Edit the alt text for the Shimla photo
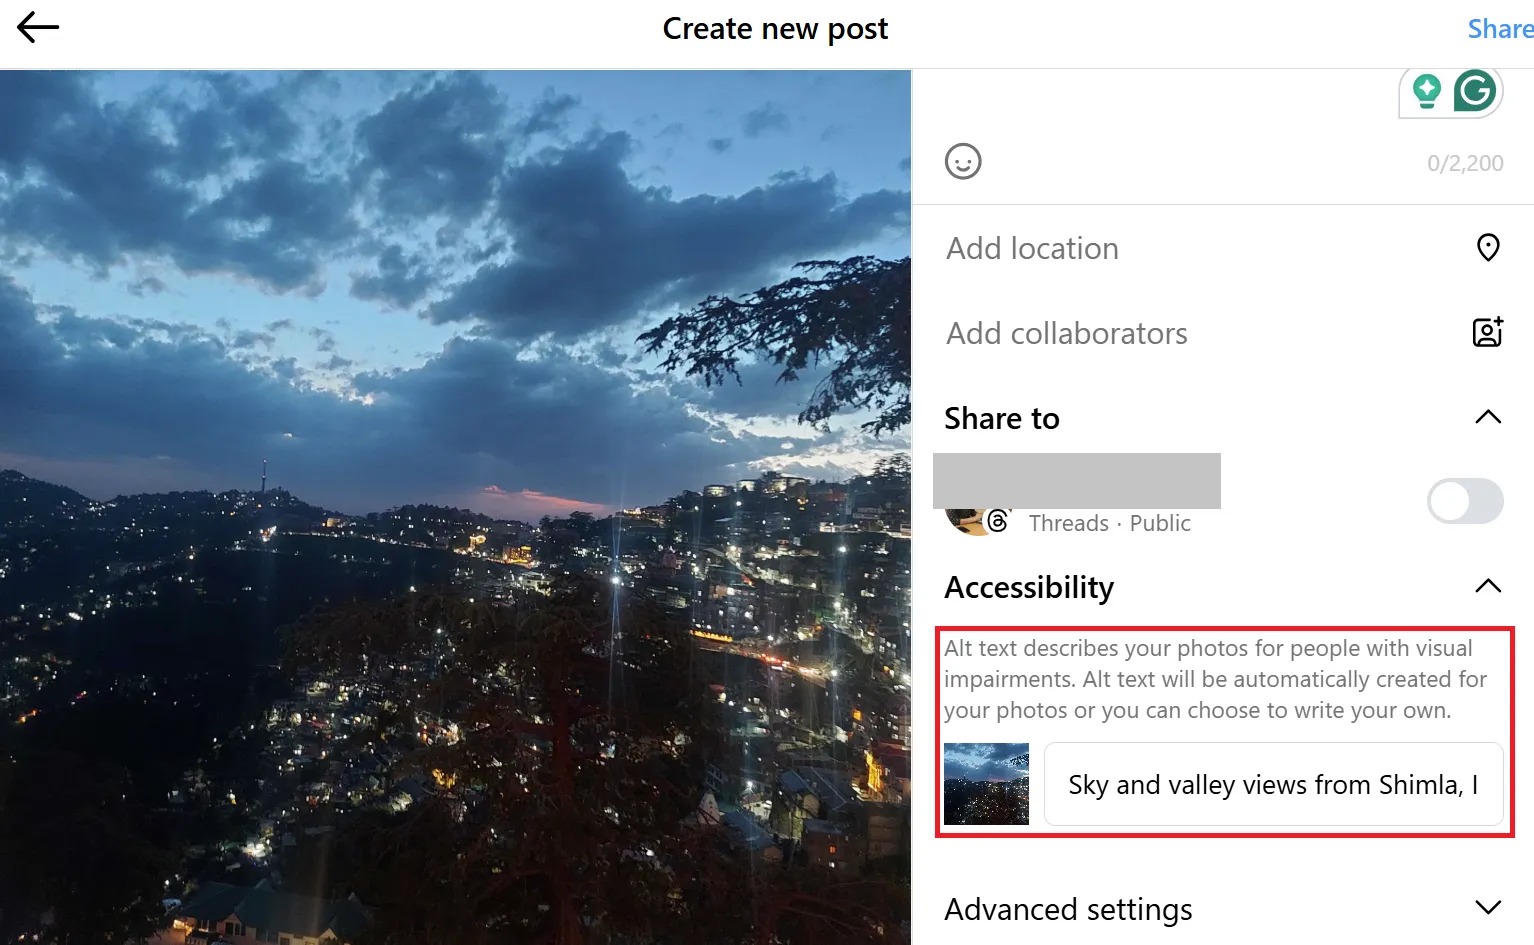1534x945 pixels. [x=1273, y=784]
